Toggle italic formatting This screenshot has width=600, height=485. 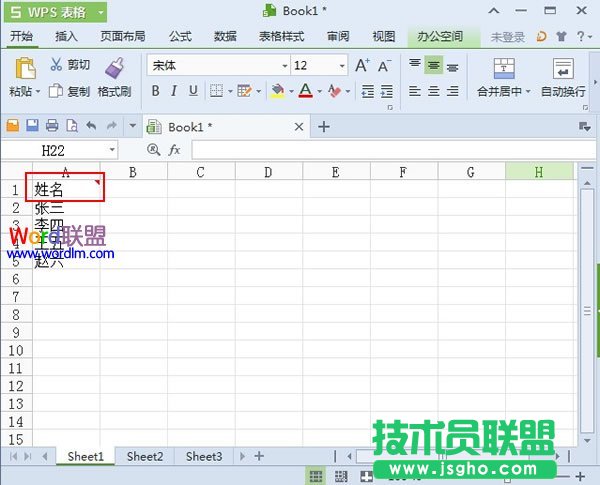[x=174, y=91]
